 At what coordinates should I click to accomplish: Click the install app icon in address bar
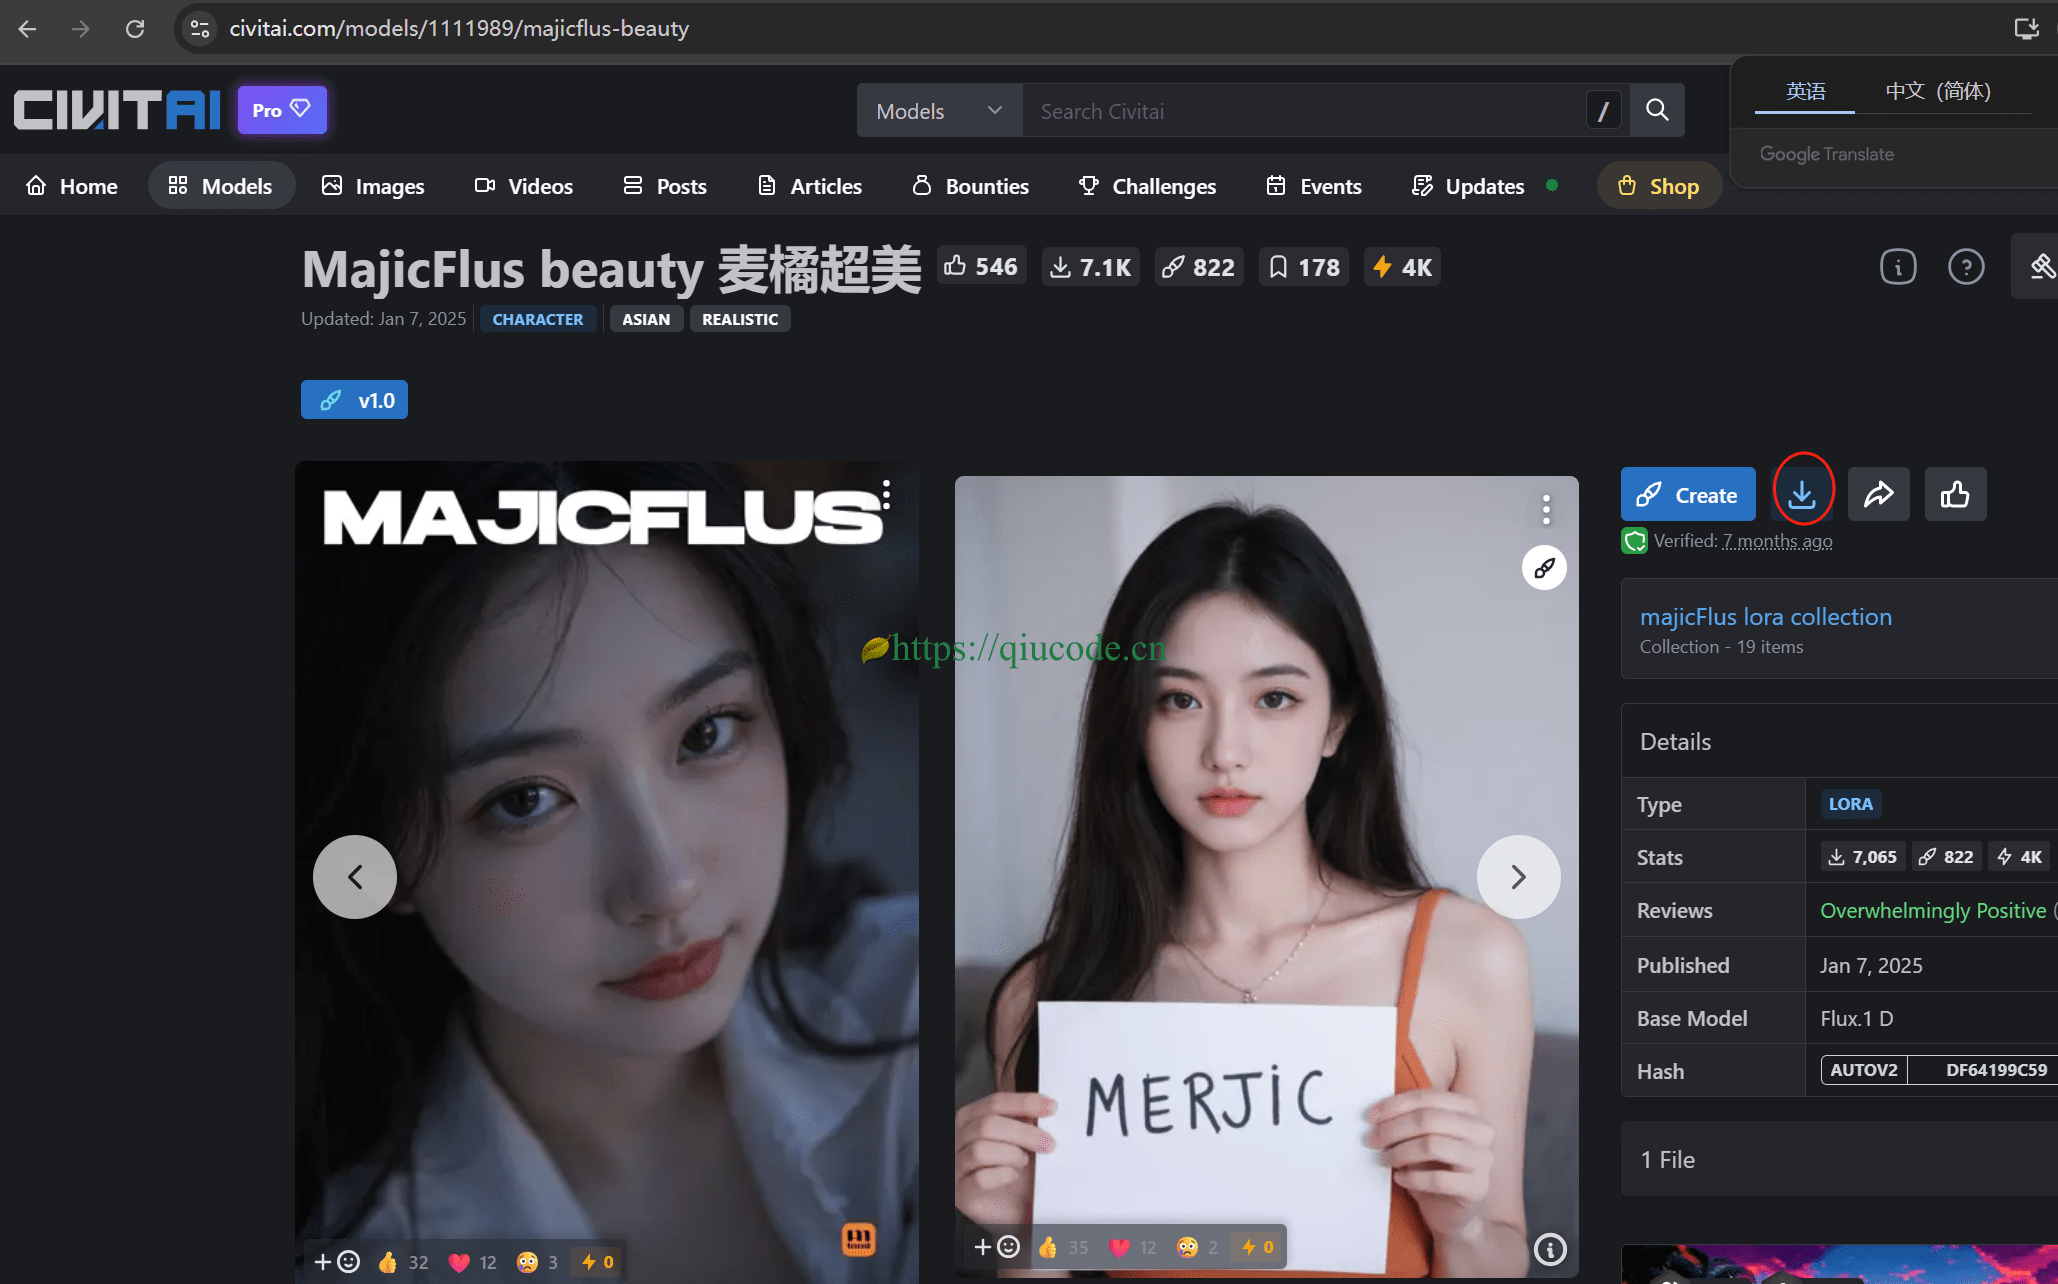pos(2027,28)
